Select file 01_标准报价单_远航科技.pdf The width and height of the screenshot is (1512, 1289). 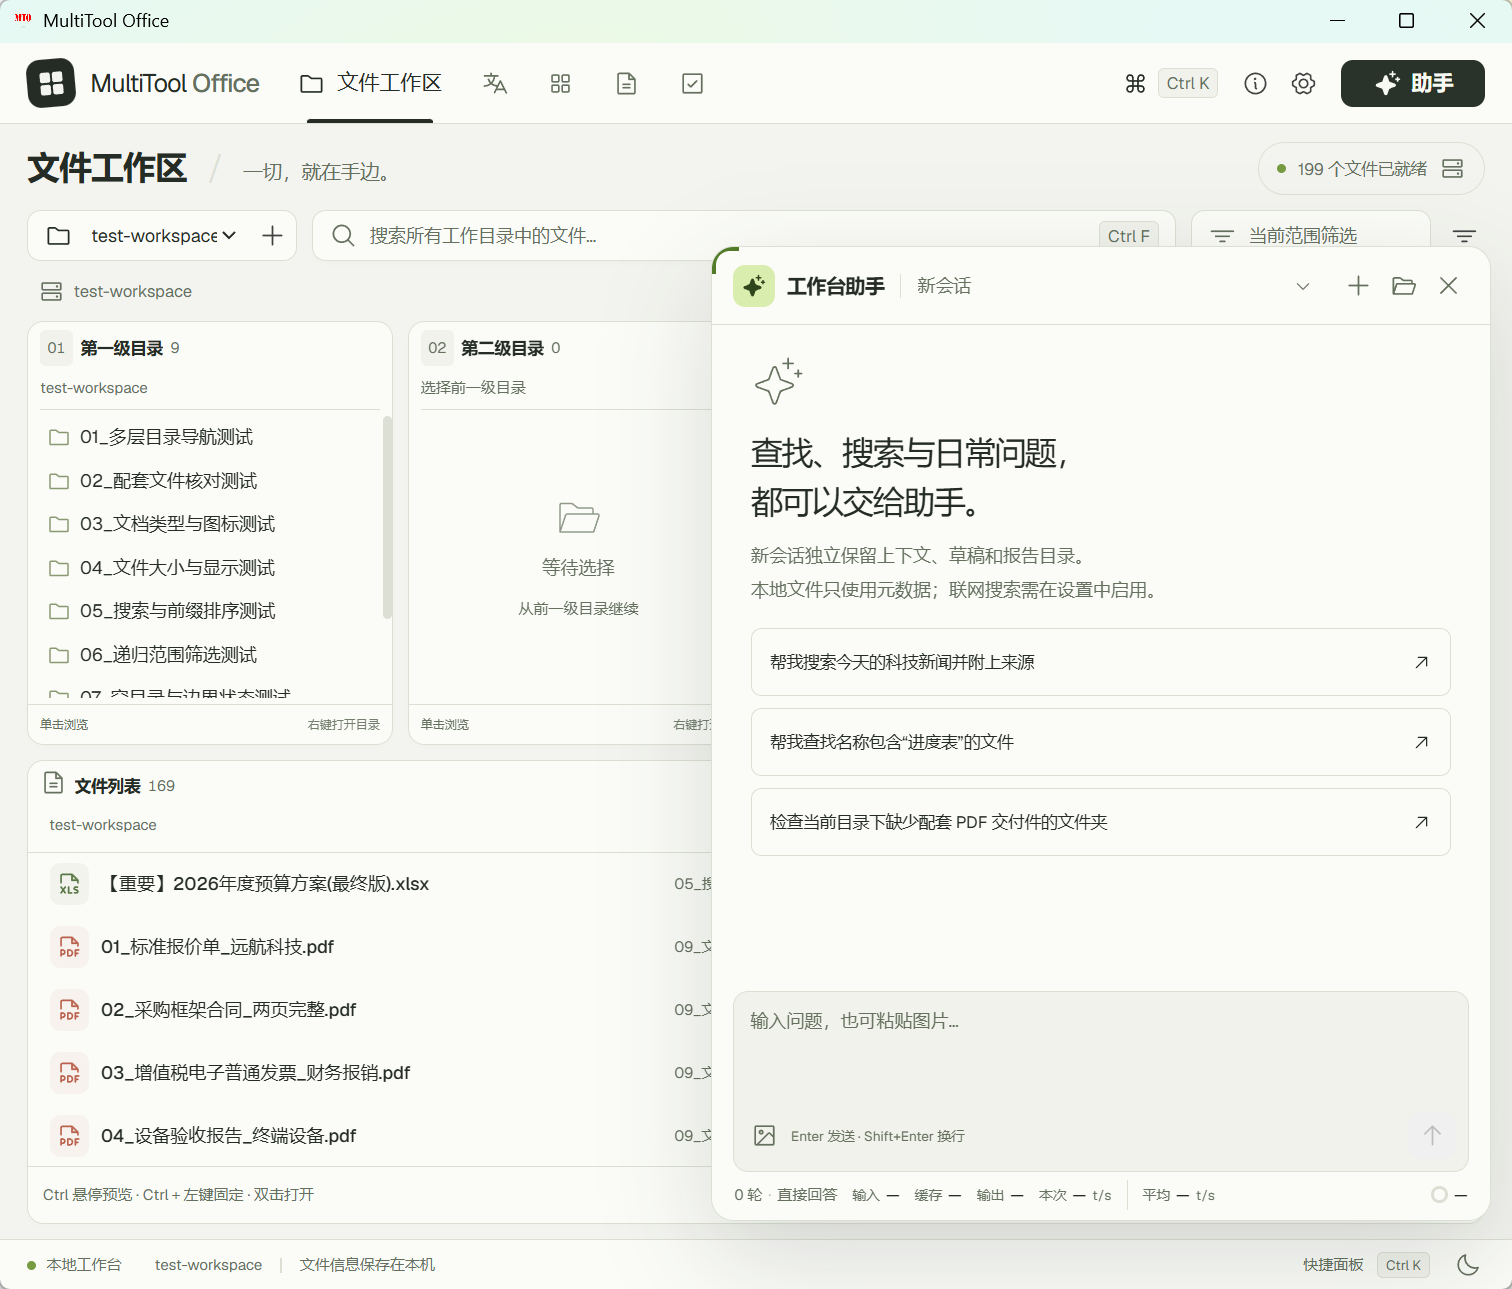pos(370,947)
